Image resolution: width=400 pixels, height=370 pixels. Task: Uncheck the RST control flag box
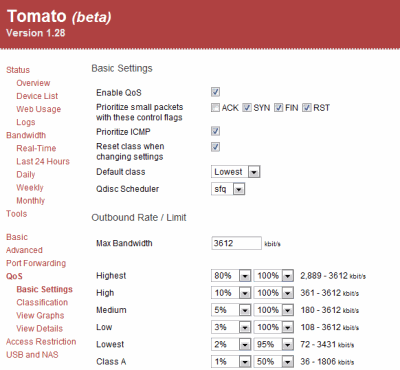(x=307, y=108)
